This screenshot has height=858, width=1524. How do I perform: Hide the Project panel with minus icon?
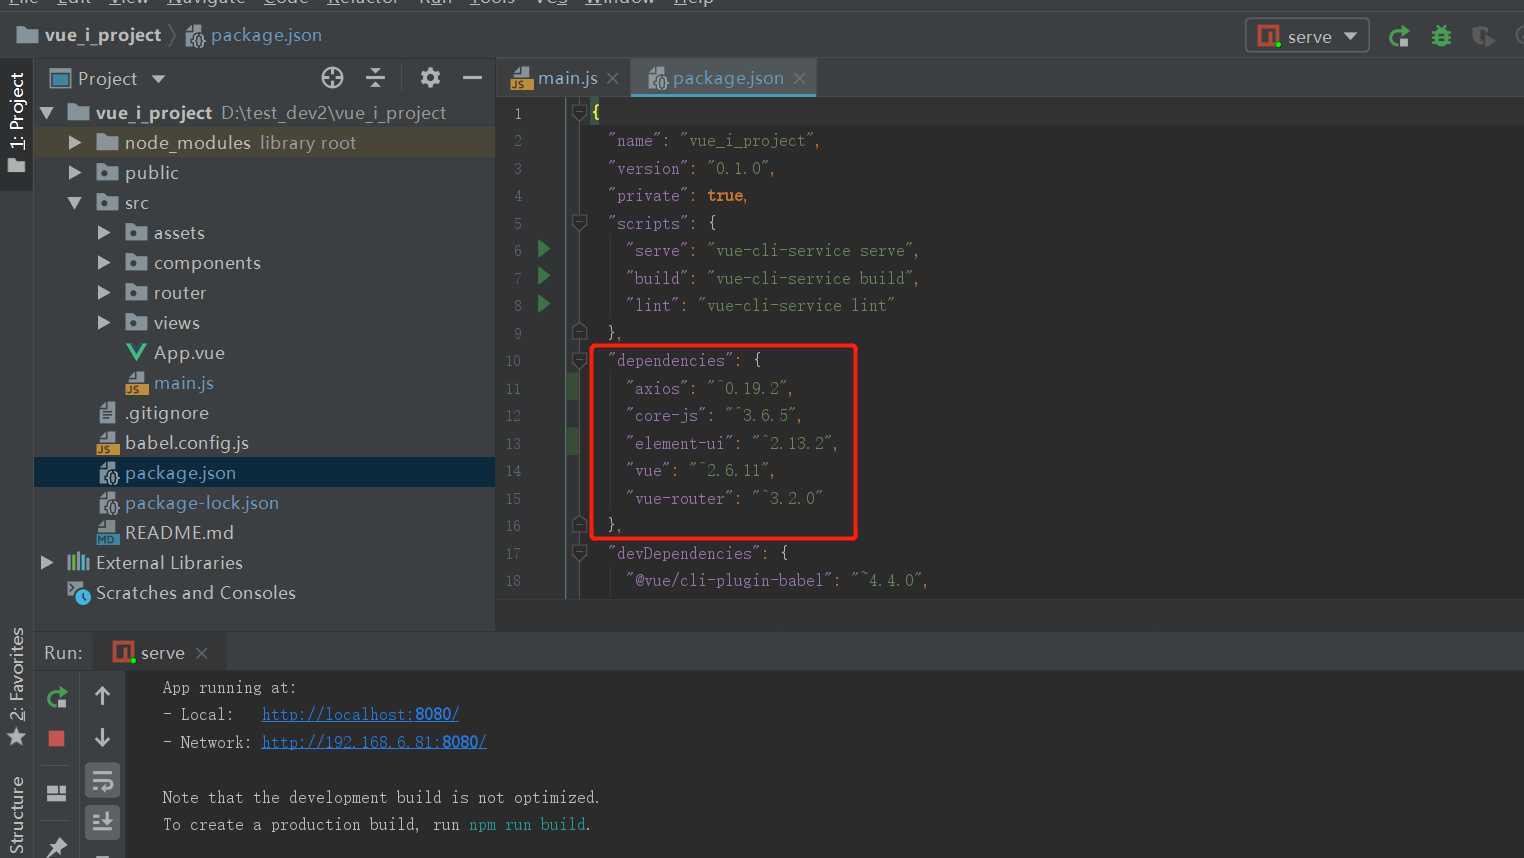[x=472, y=78]
